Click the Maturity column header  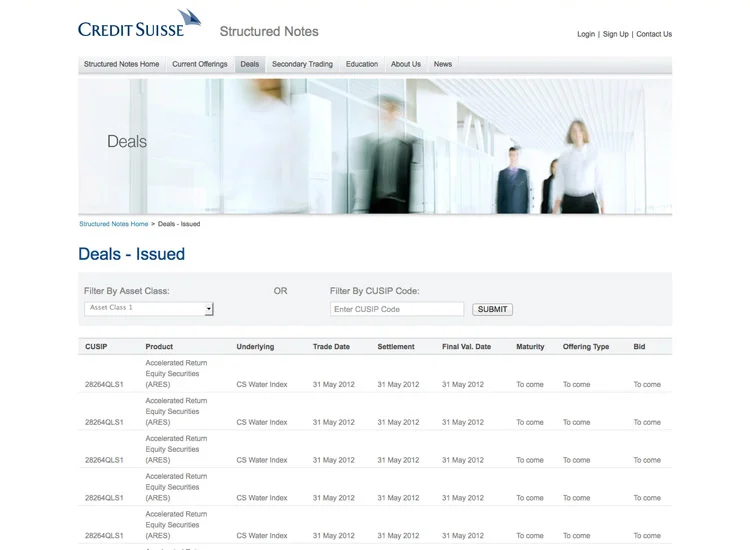(530, 347)
